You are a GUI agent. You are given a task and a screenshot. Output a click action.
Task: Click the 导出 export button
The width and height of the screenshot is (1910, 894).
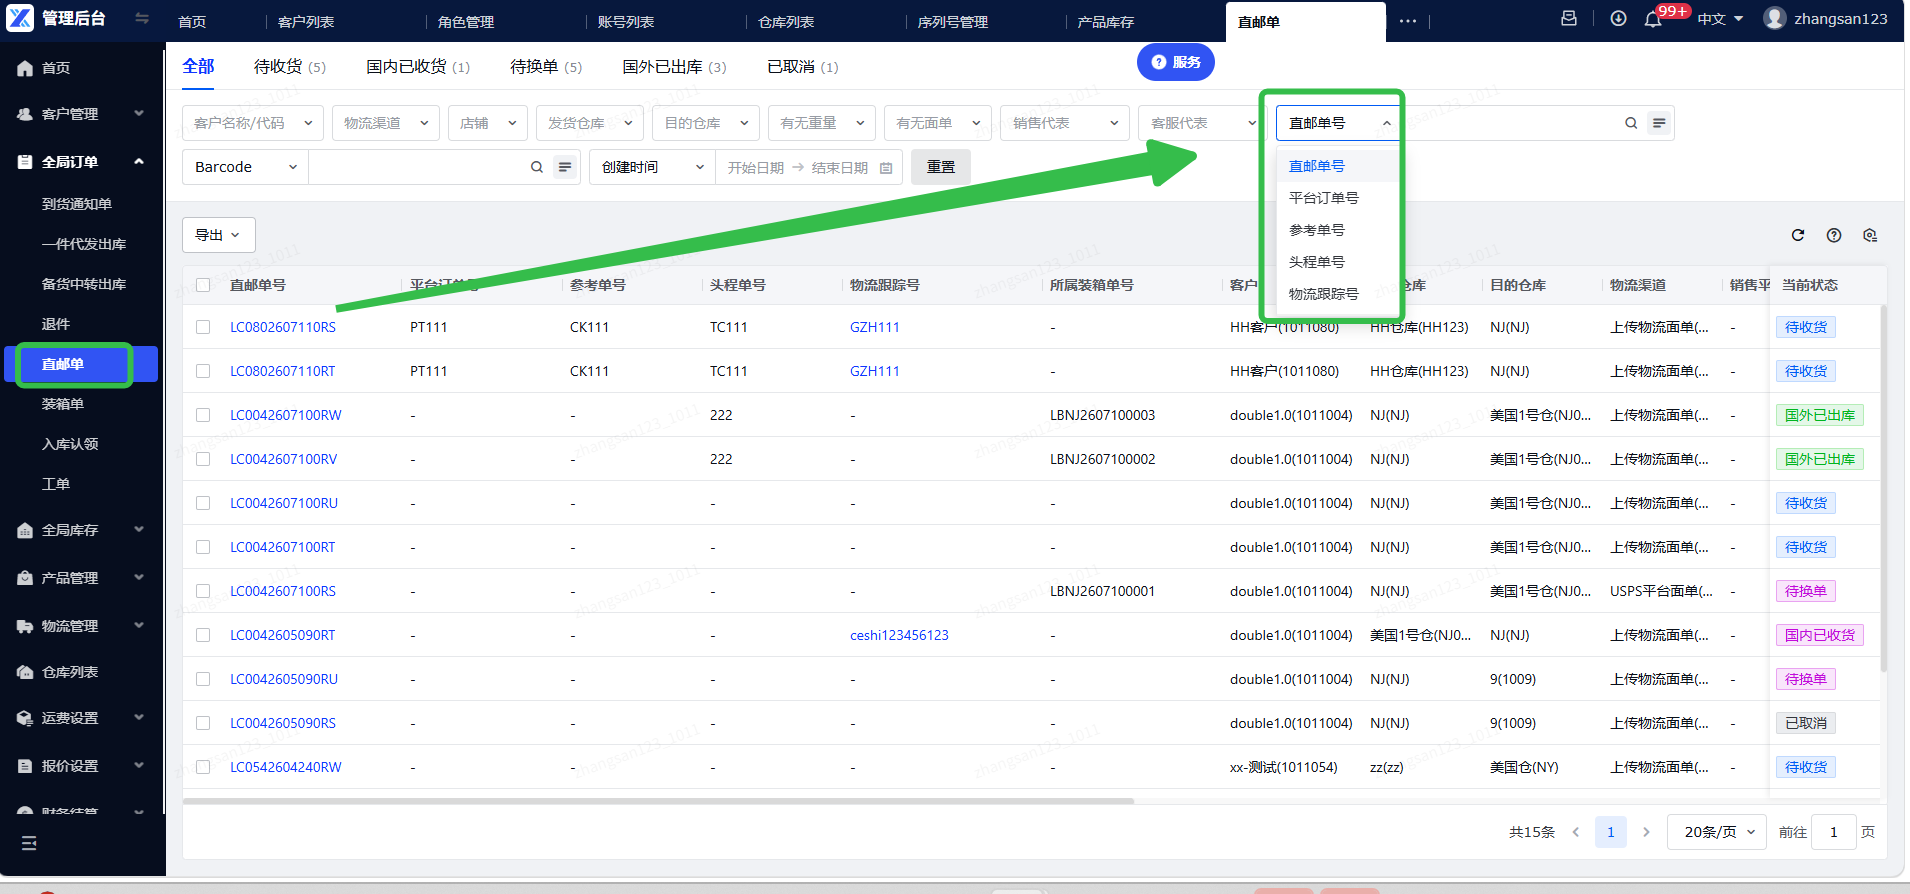point(219,235)
